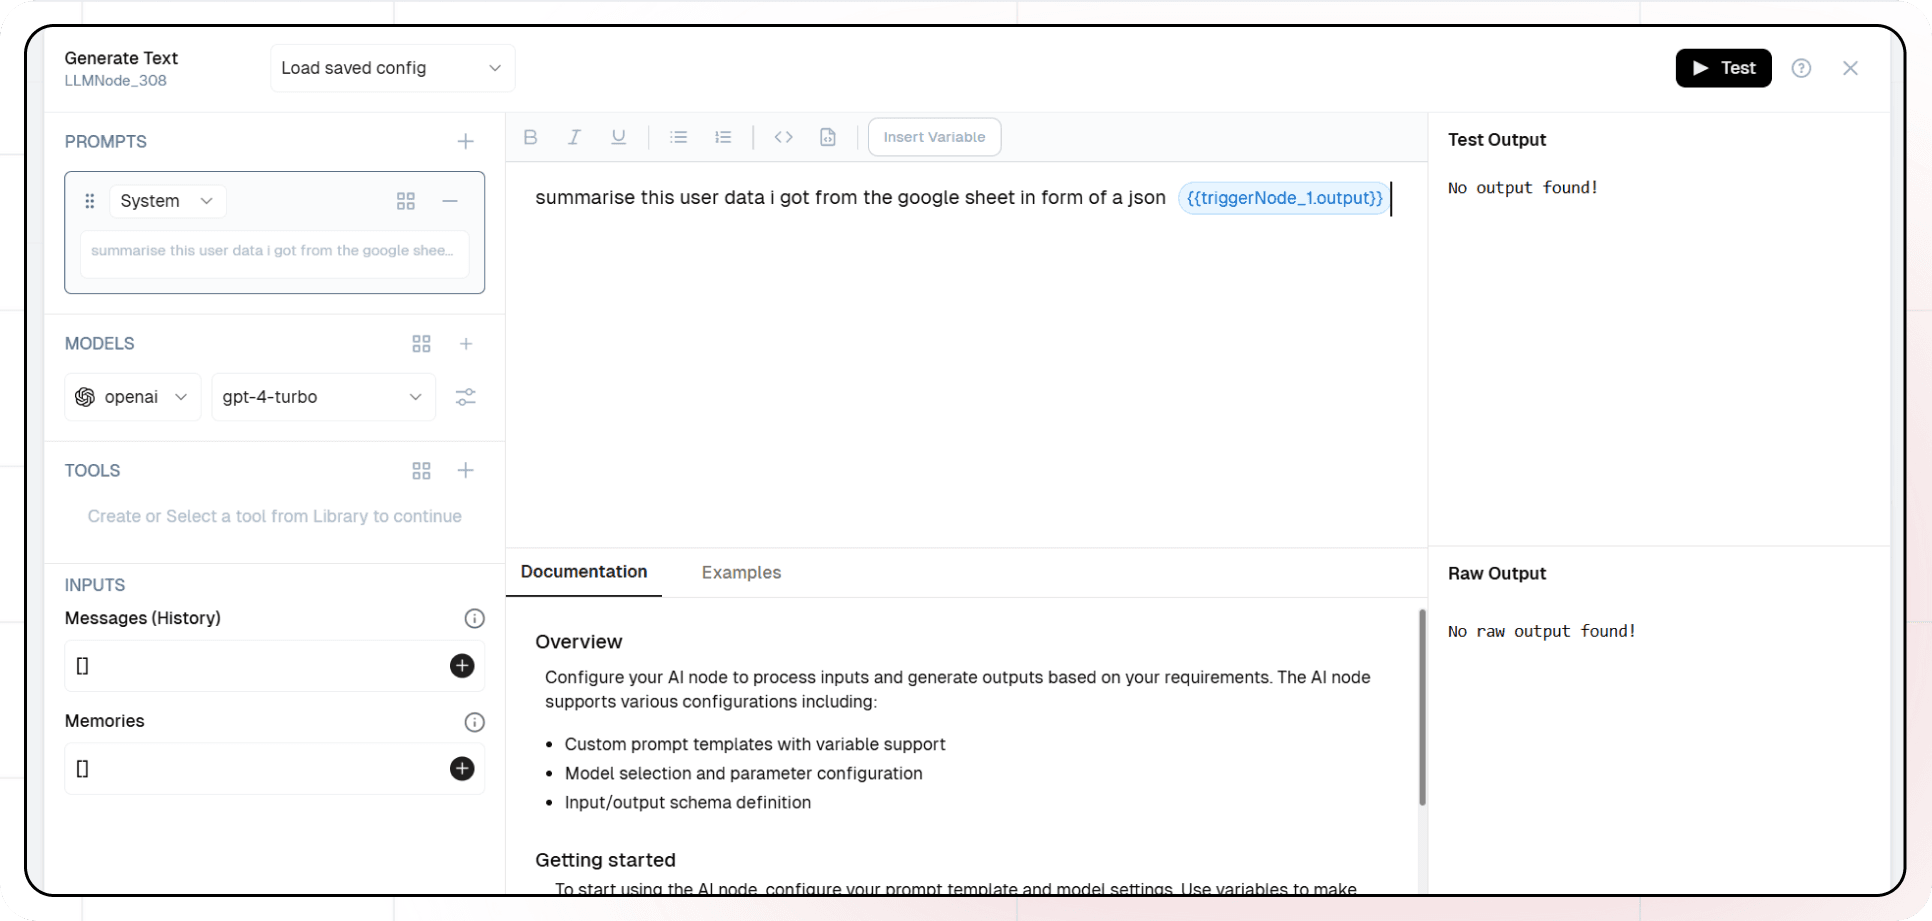Run the node with the Test button
This screenshot has width=1932, height=921.
pyautogui.click(x=1722, y=68)
